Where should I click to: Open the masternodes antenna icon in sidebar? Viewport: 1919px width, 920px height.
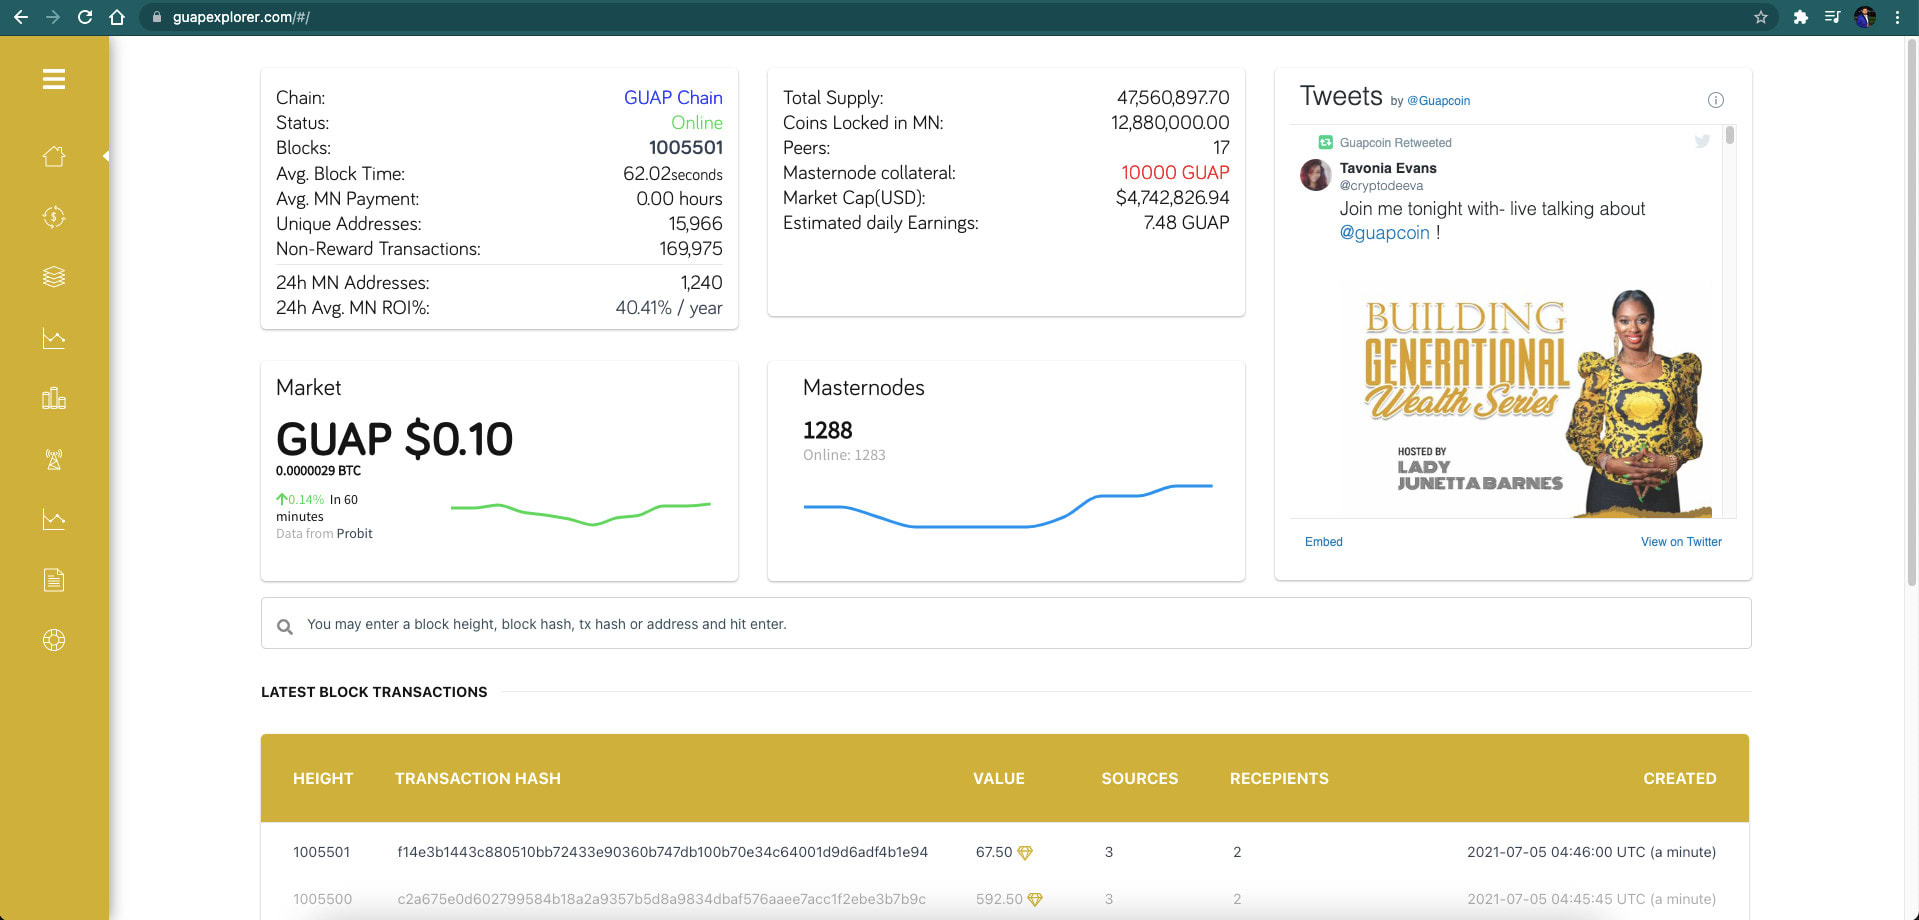coord(55,459)
